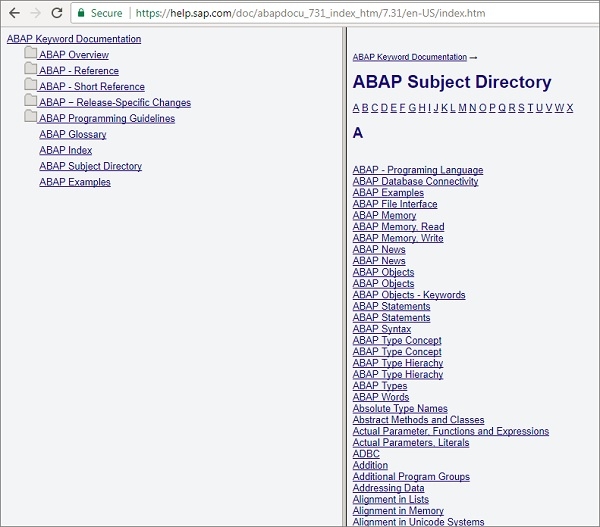
Task: Open Actual Parameter, Functions and Expressions link
Action: point(451,431)
